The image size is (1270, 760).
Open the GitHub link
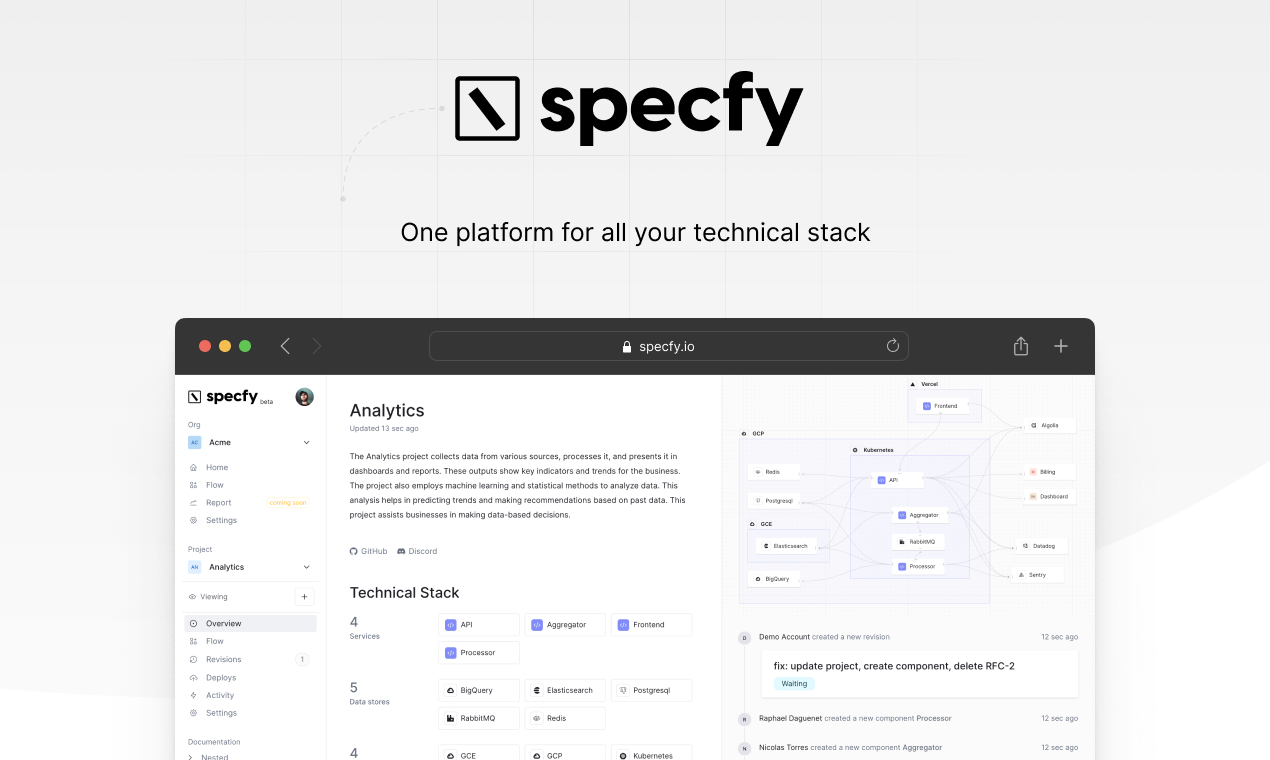(x=368, y=551)
